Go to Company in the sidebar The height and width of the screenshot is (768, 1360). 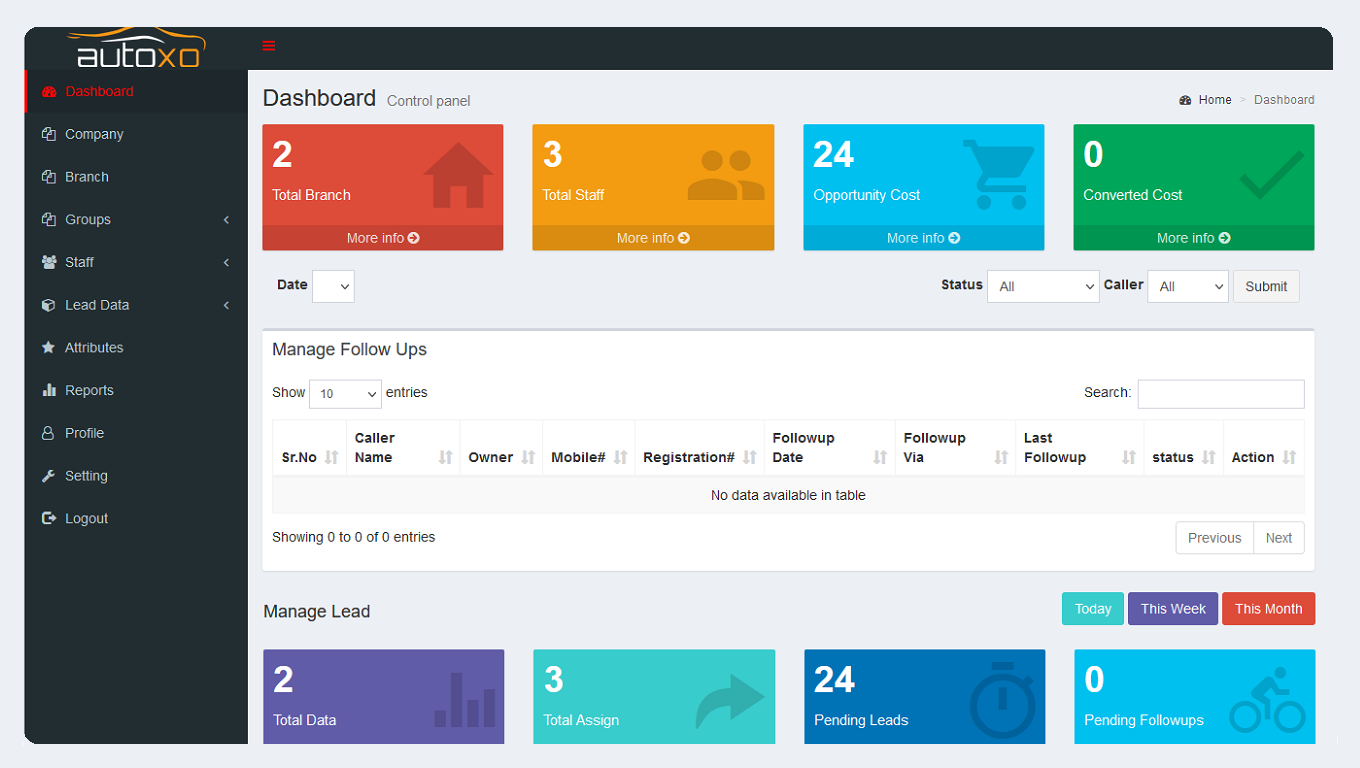pos(94,134)
